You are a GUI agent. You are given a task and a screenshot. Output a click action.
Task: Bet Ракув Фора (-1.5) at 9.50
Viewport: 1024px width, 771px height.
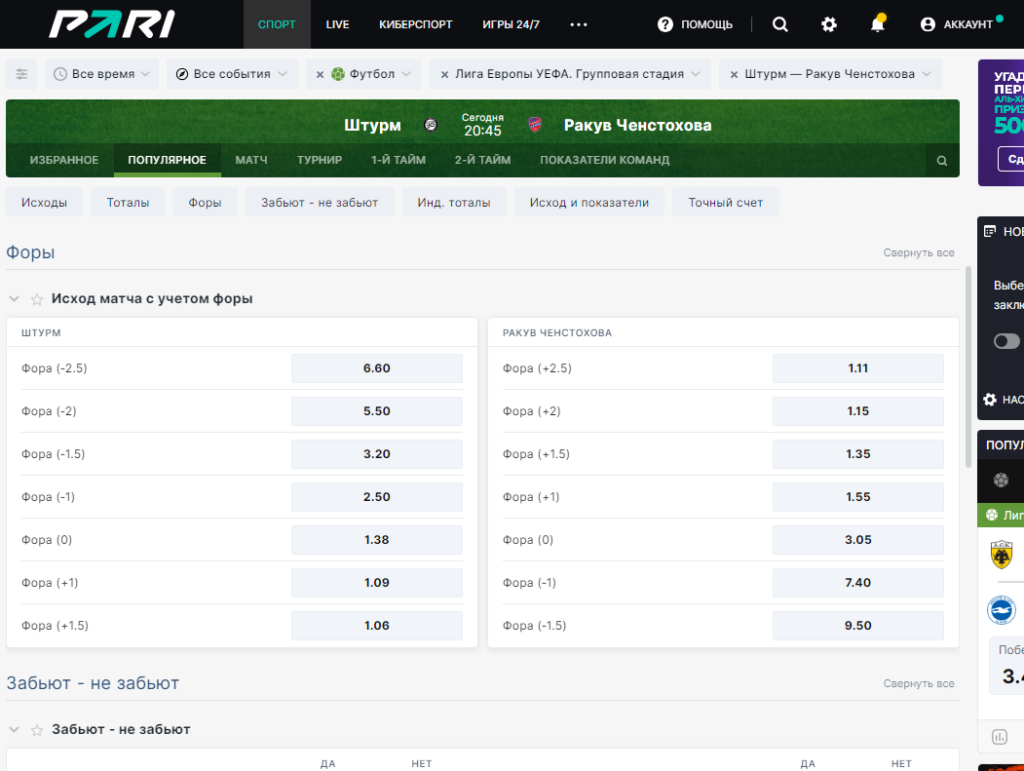[x=858, y=625]
